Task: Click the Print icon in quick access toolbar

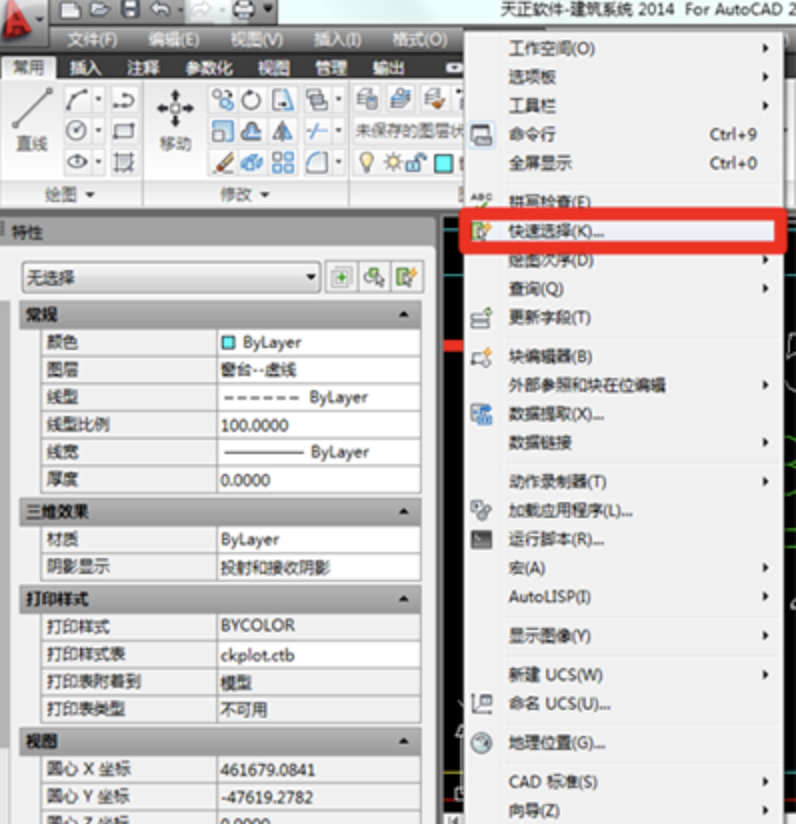Action: [244, 9]
